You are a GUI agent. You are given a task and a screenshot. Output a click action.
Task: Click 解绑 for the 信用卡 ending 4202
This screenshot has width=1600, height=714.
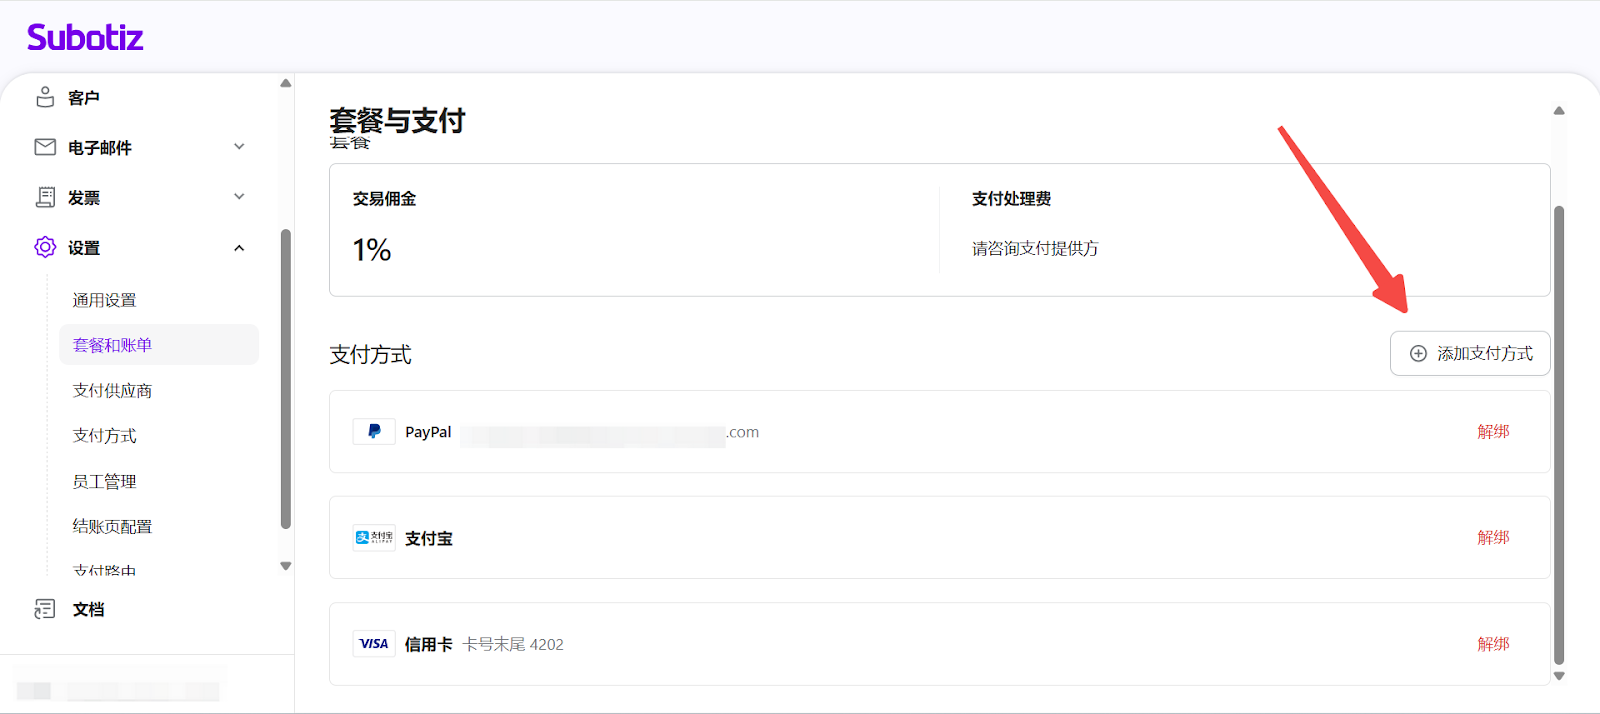(1493, 644)
